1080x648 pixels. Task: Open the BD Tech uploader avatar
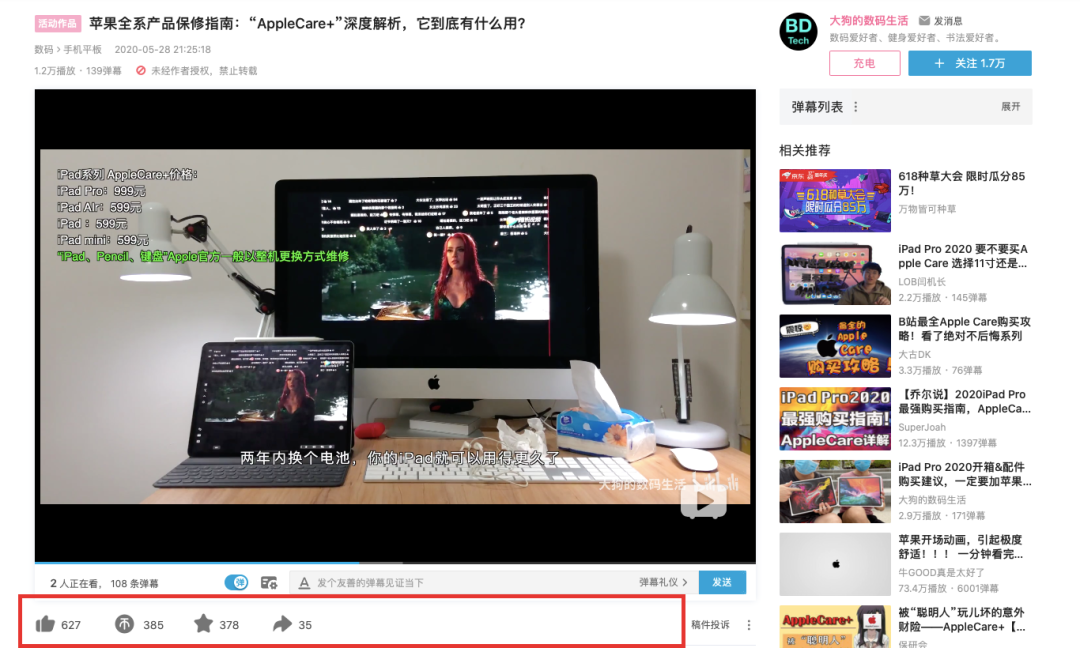coord(798,32)
